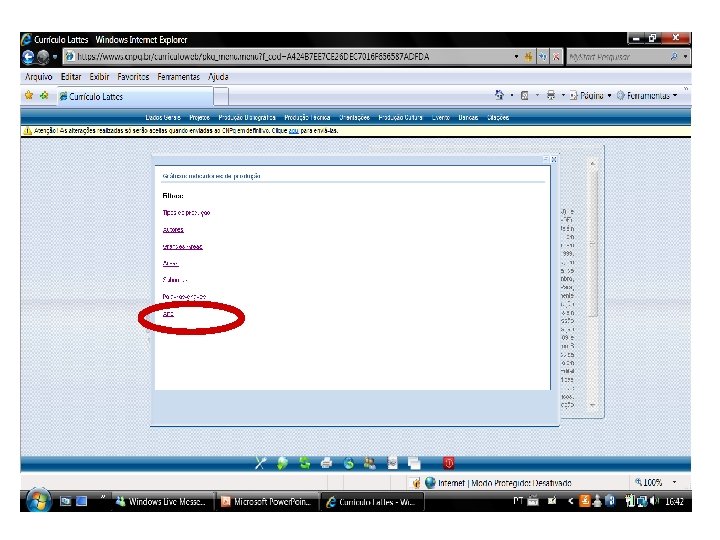The width and height of the screenshot is (720, 540).
Task: Open a new blank browser tab
Action: coord(221,97)
